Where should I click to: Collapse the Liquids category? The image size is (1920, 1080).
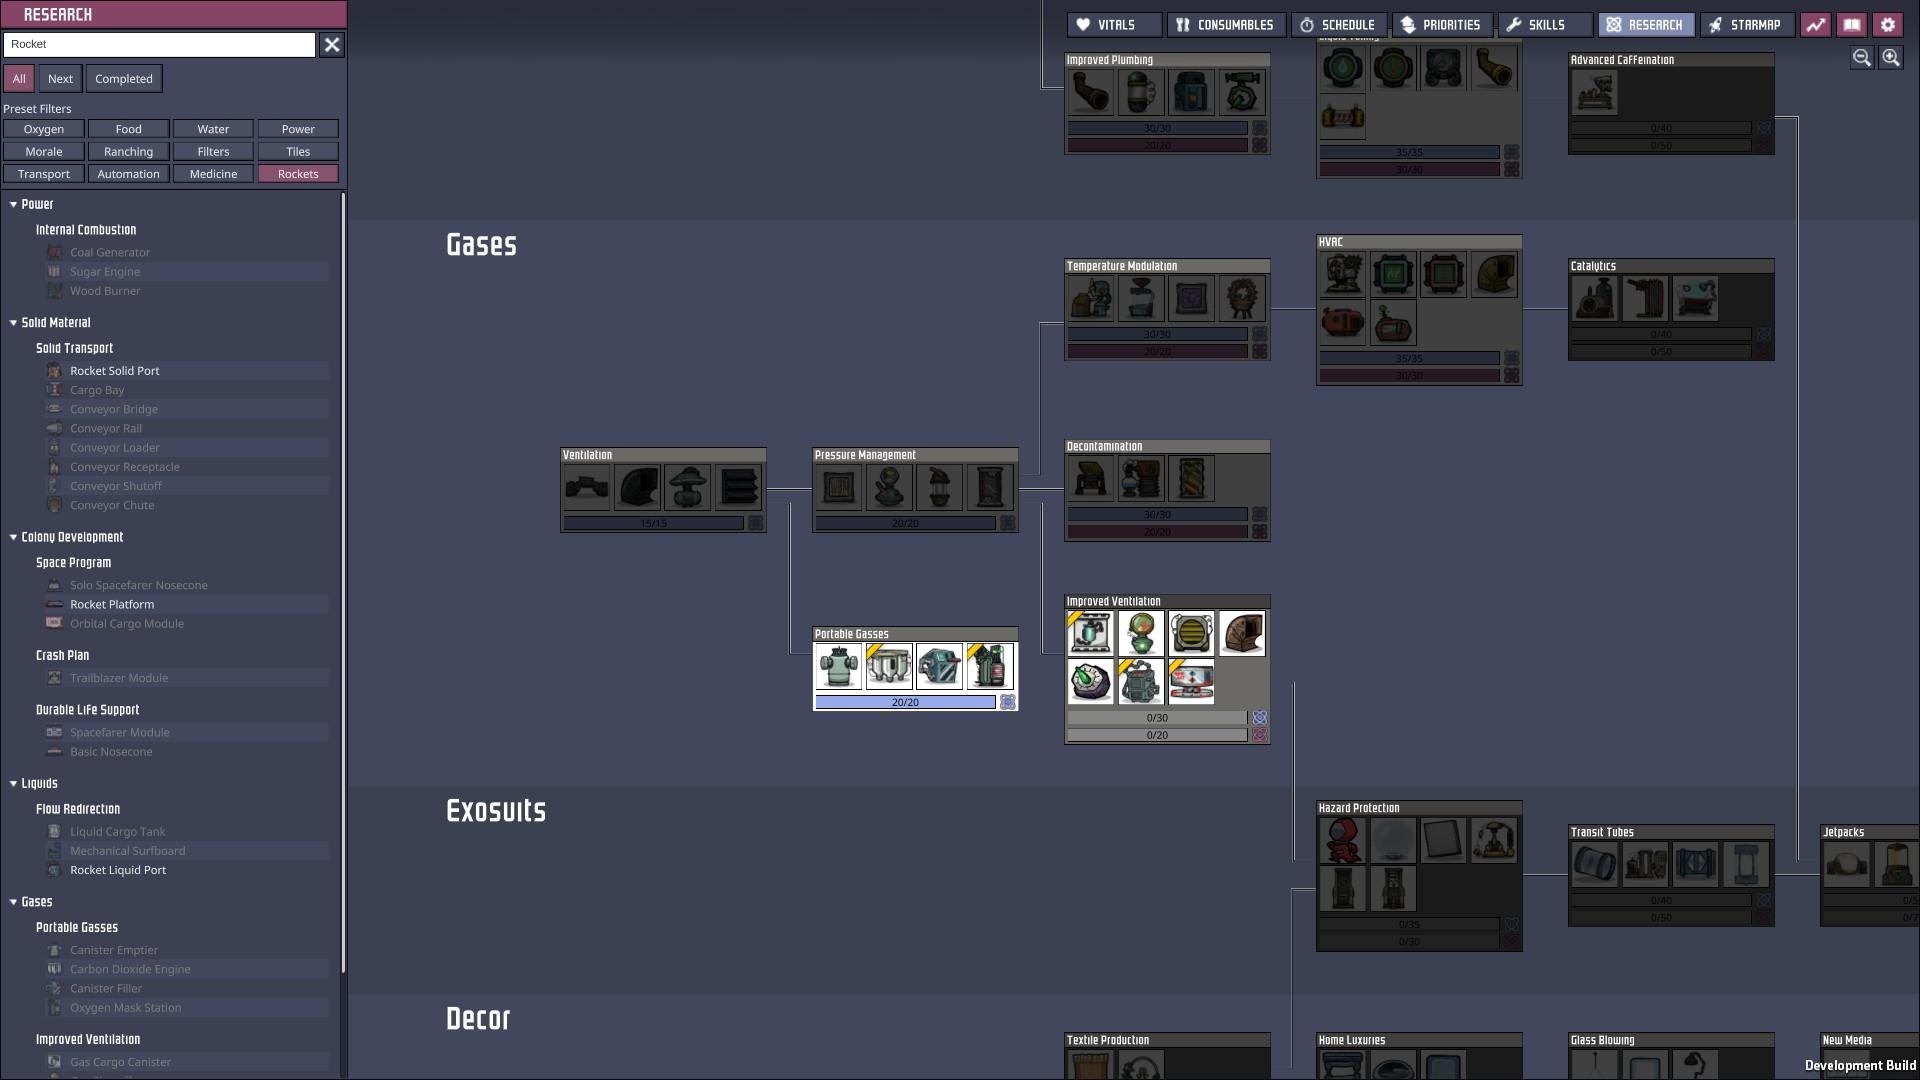(14, 784)
